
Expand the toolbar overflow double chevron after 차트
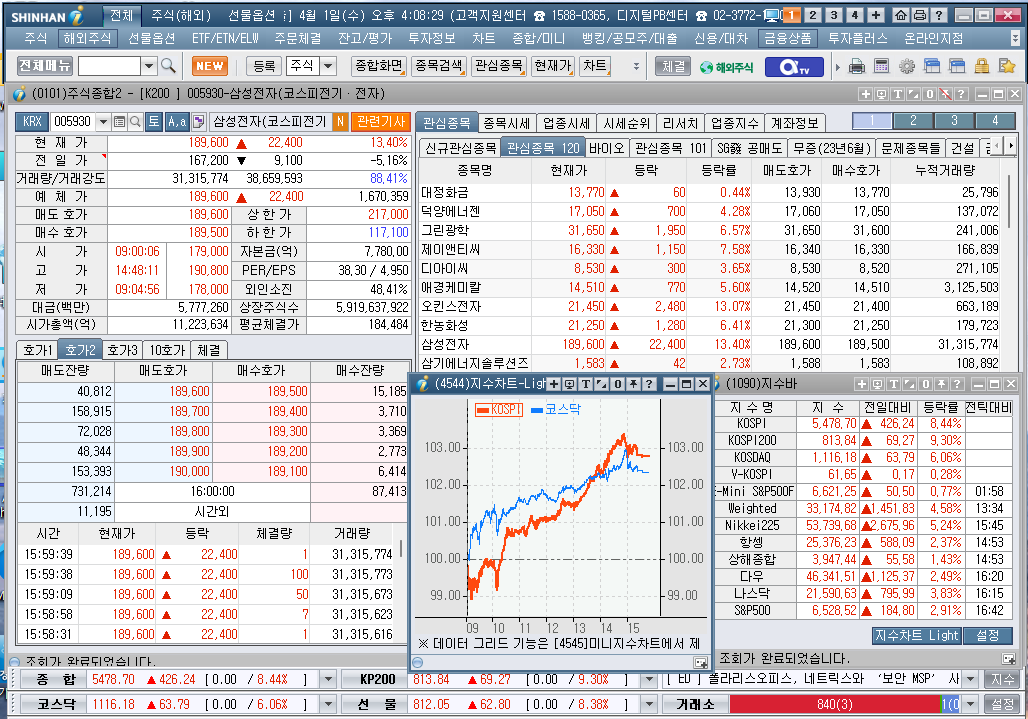[635, 67]
